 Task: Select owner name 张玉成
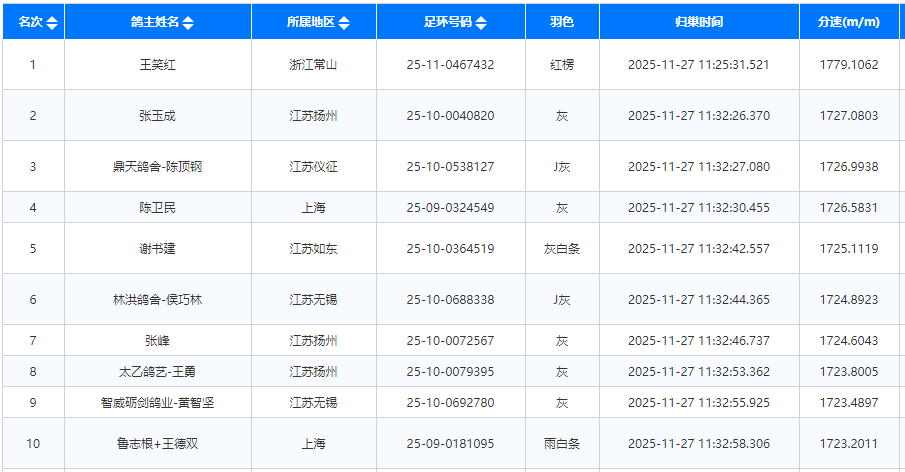(157, 116)
